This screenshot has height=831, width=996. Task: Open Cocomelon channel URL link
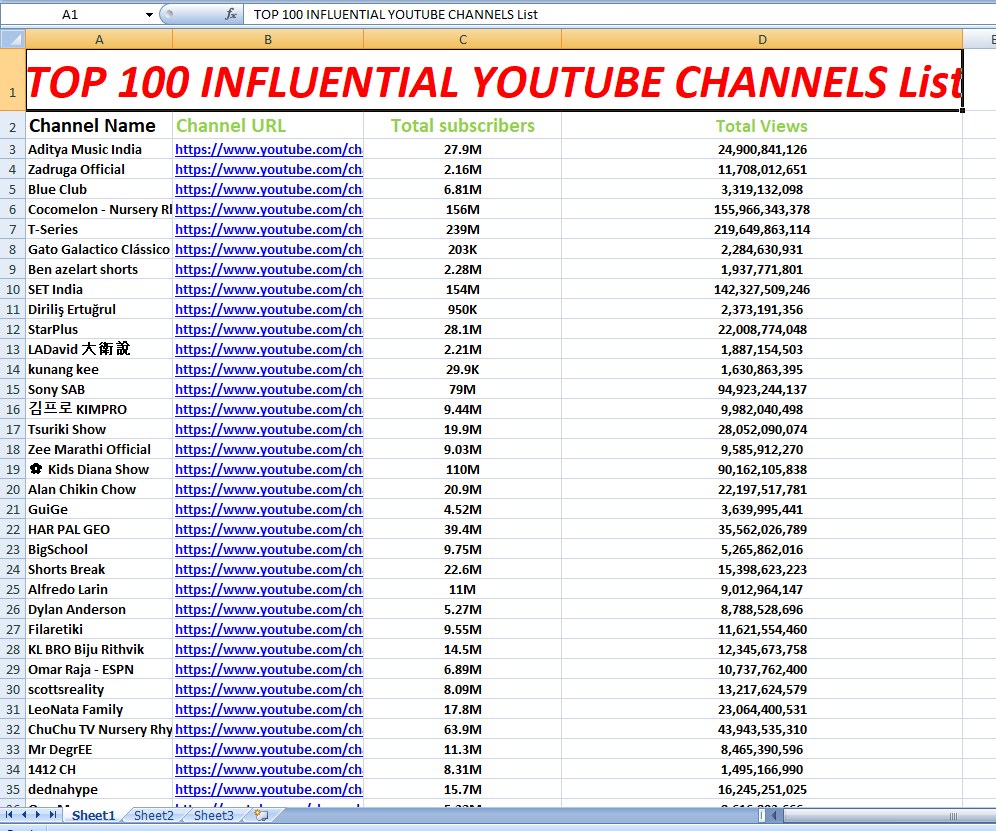tap(269, 210)
